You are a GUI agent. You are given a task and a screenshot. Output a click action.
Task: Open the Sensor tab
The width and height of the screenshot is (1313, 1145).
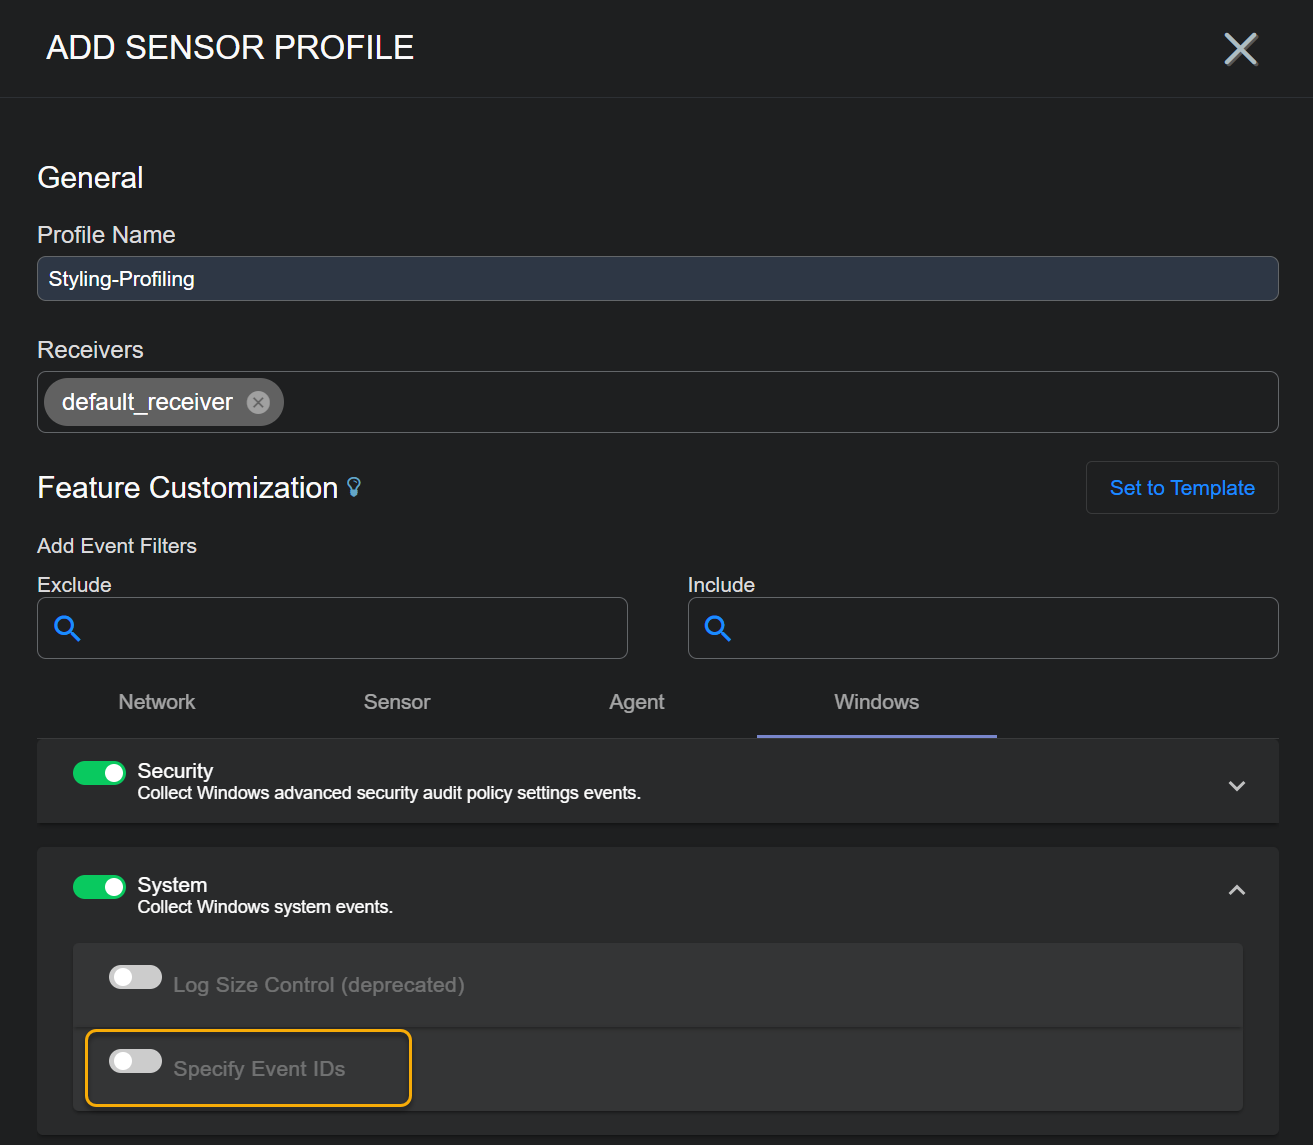point(397,702)
